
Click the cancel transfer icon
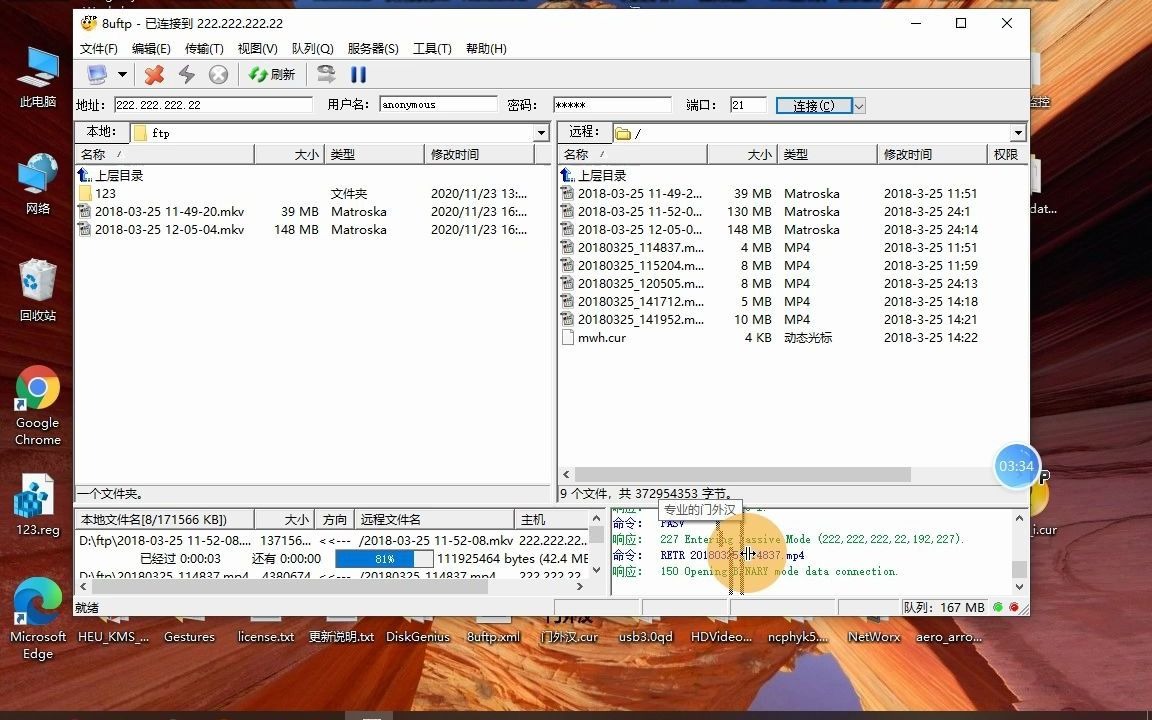[x=218, y=74]
